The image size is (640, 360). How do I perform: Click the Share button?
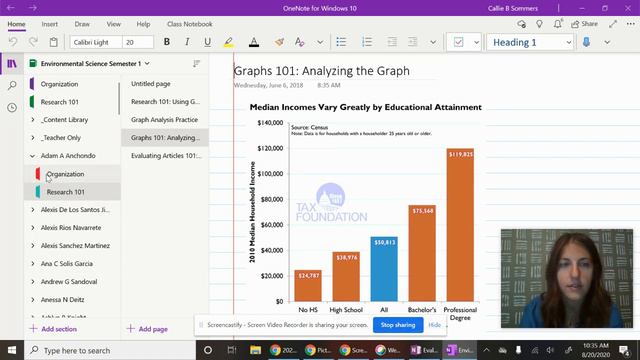coord(584,24)
